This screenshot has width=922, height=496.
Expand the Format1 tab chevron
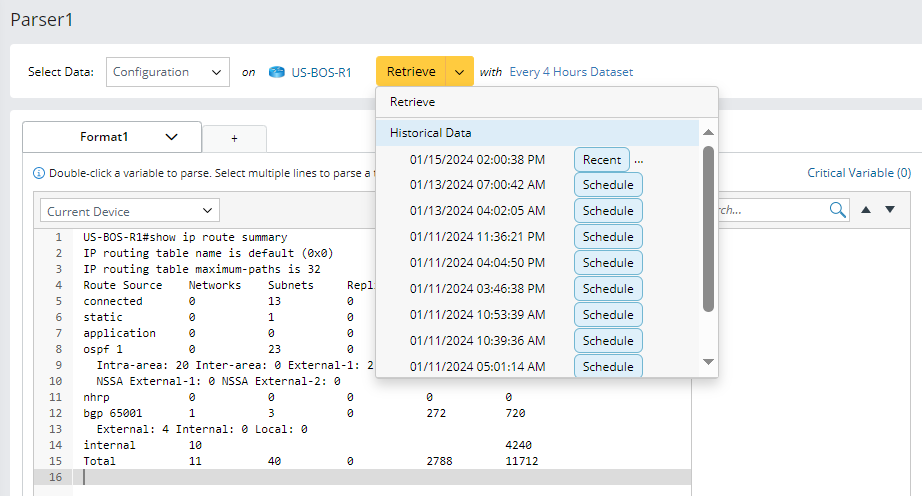pos(171,137)
